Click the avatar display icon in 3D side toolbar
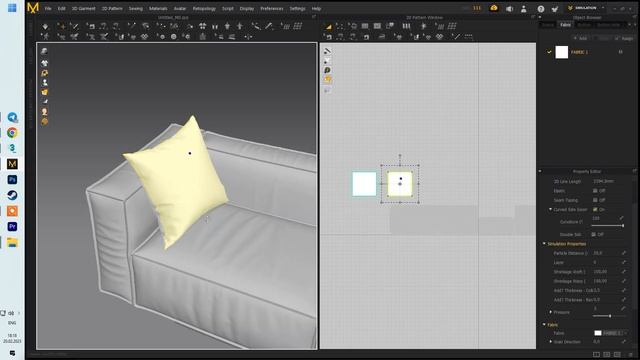The image size is (640, 360). tap(44, 82)
